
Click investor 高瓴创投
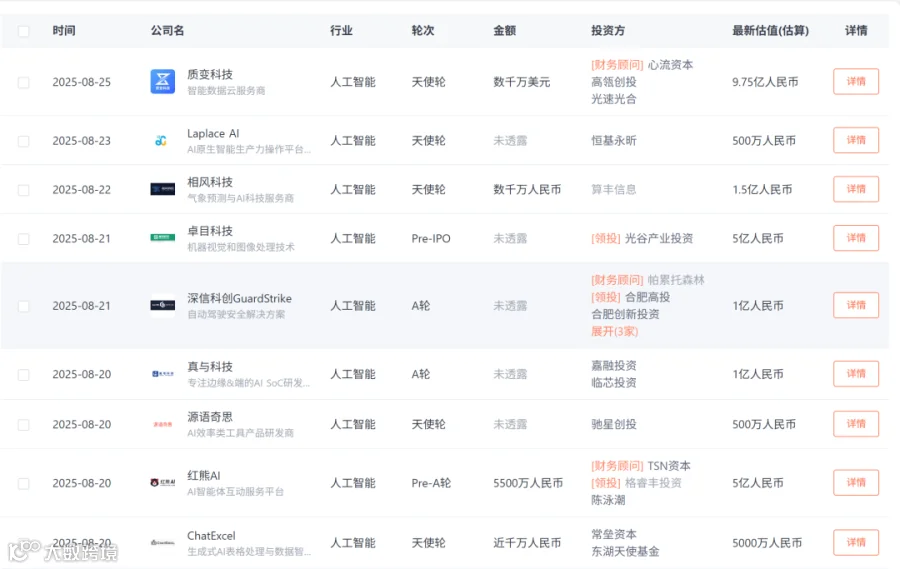tap(614, 82)
